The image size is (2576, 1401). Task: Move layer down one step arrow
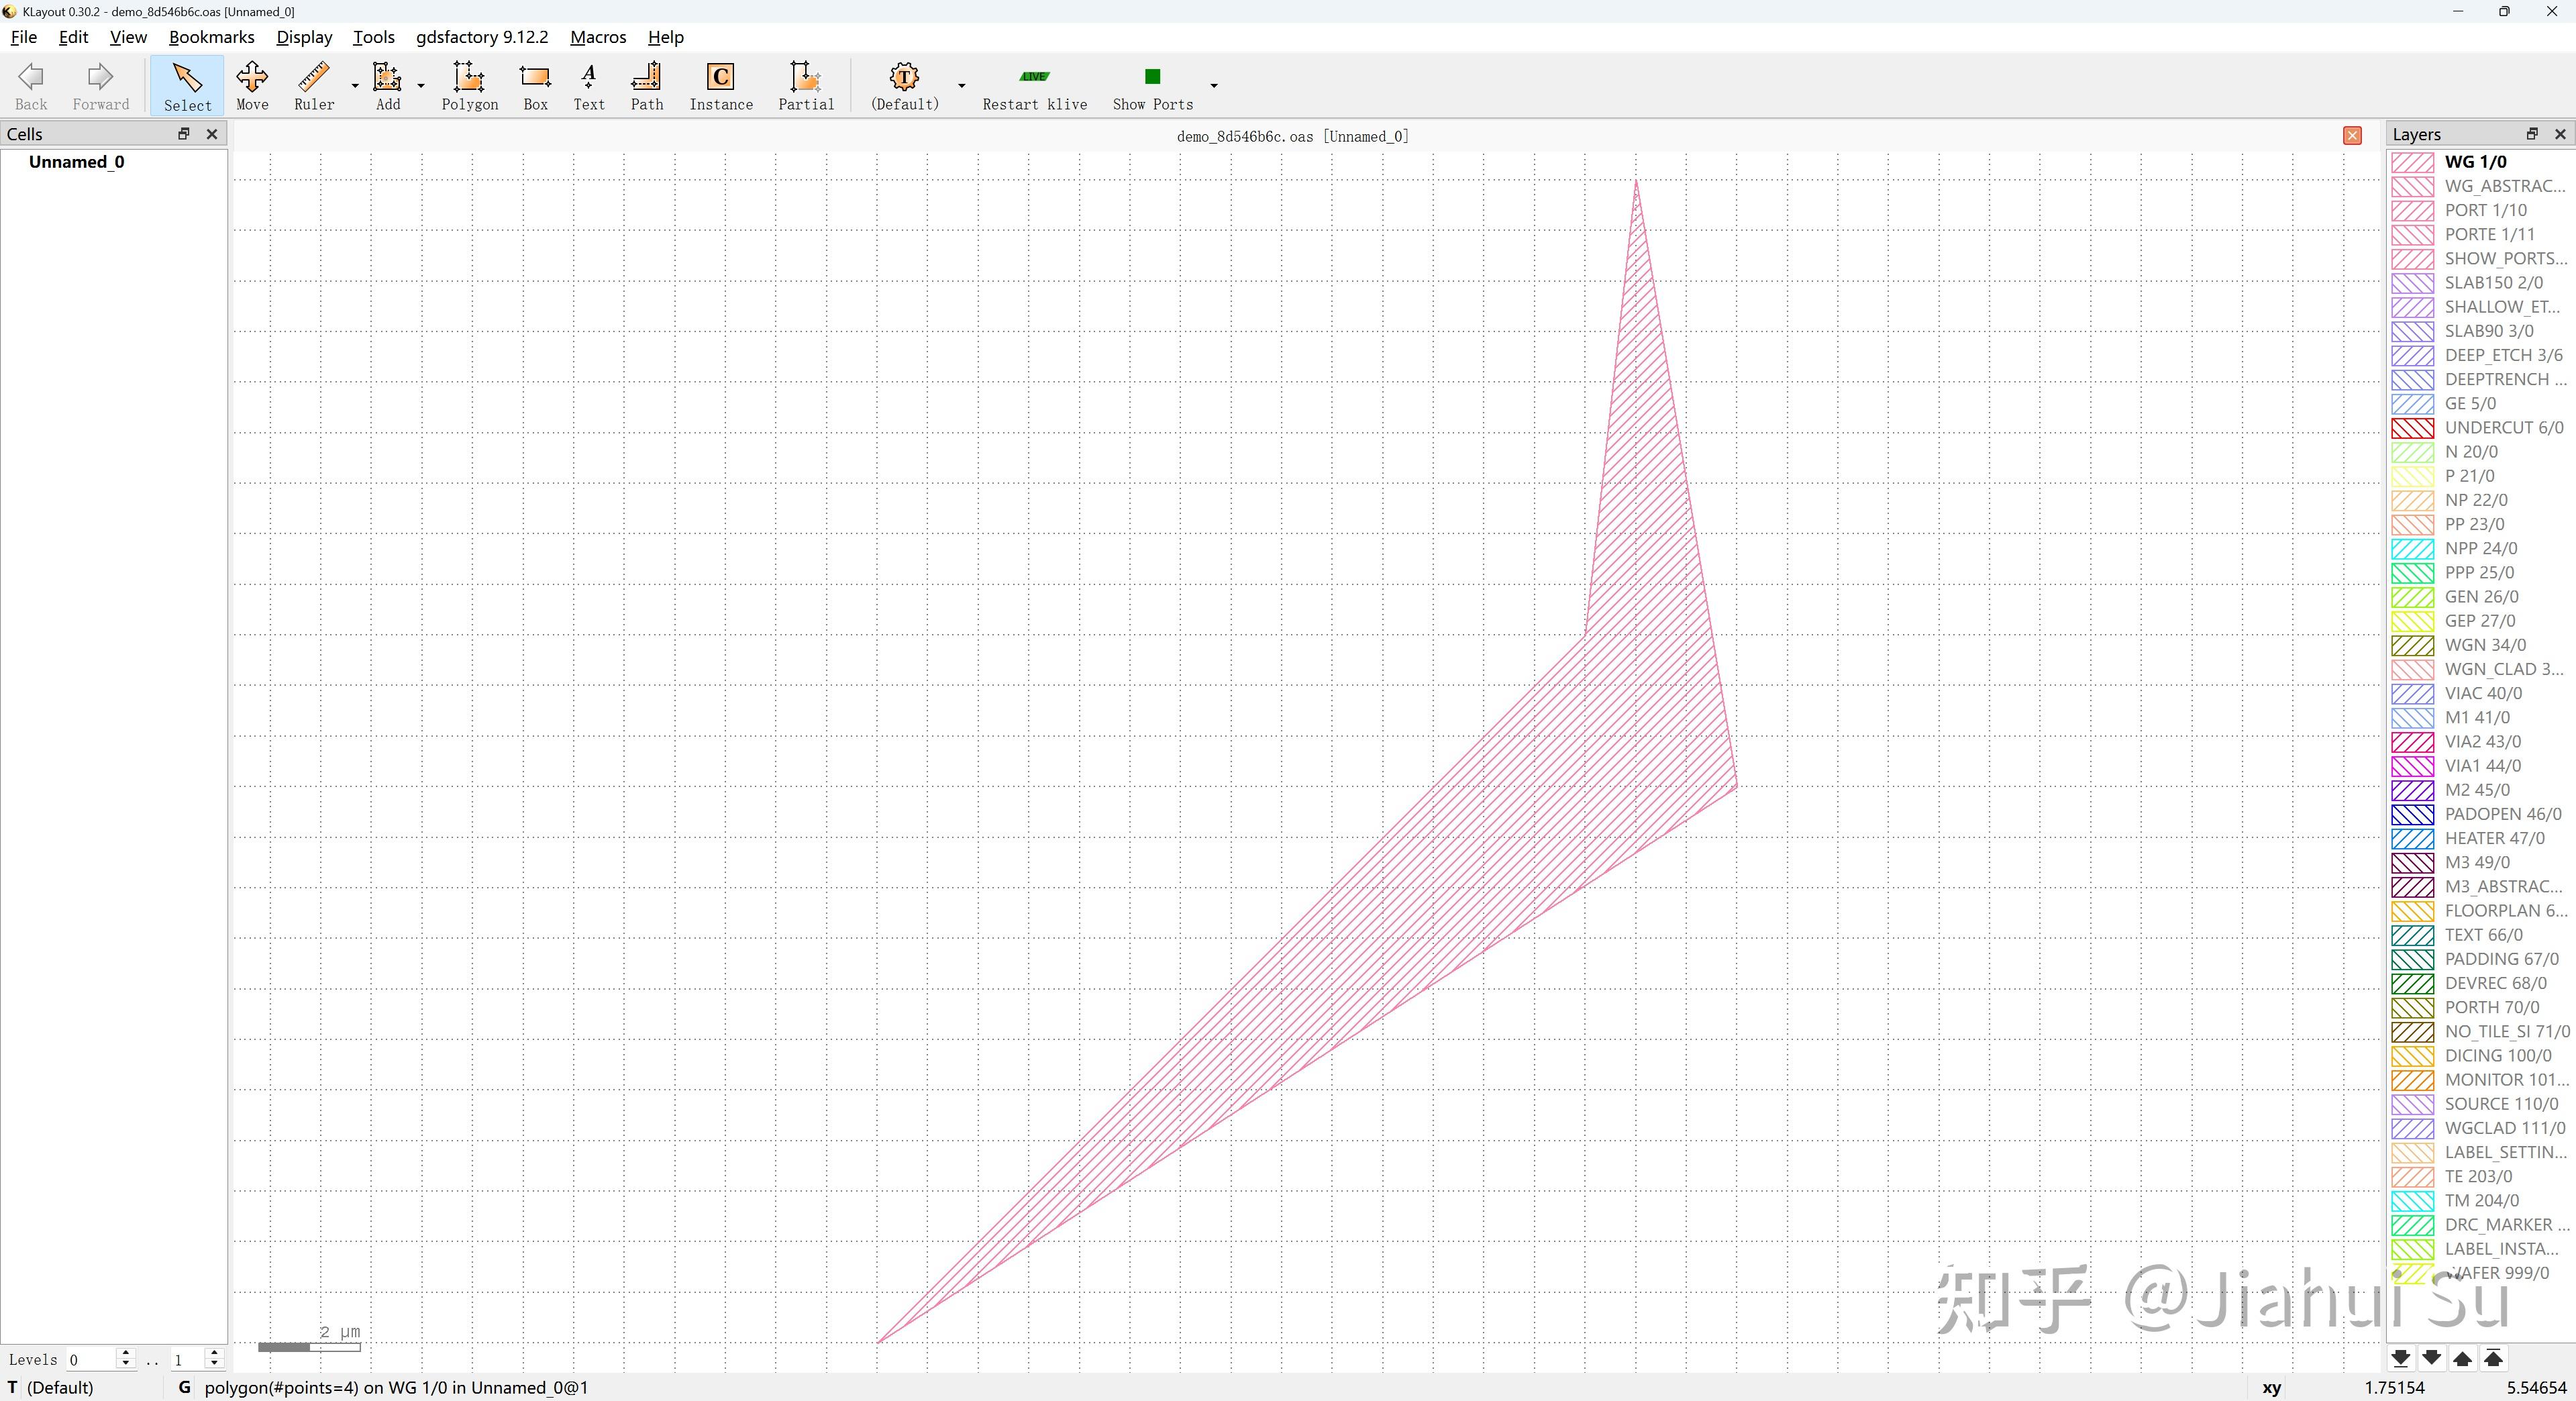[2432, 1358]
